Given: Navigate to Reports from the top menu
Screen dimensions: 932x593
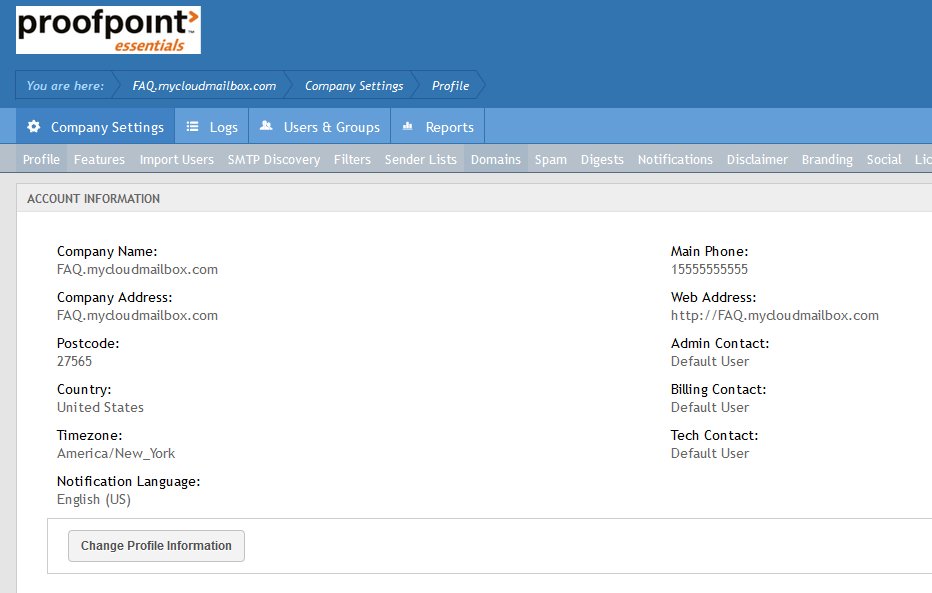Looking at the screenshot, I should point(446,126).
